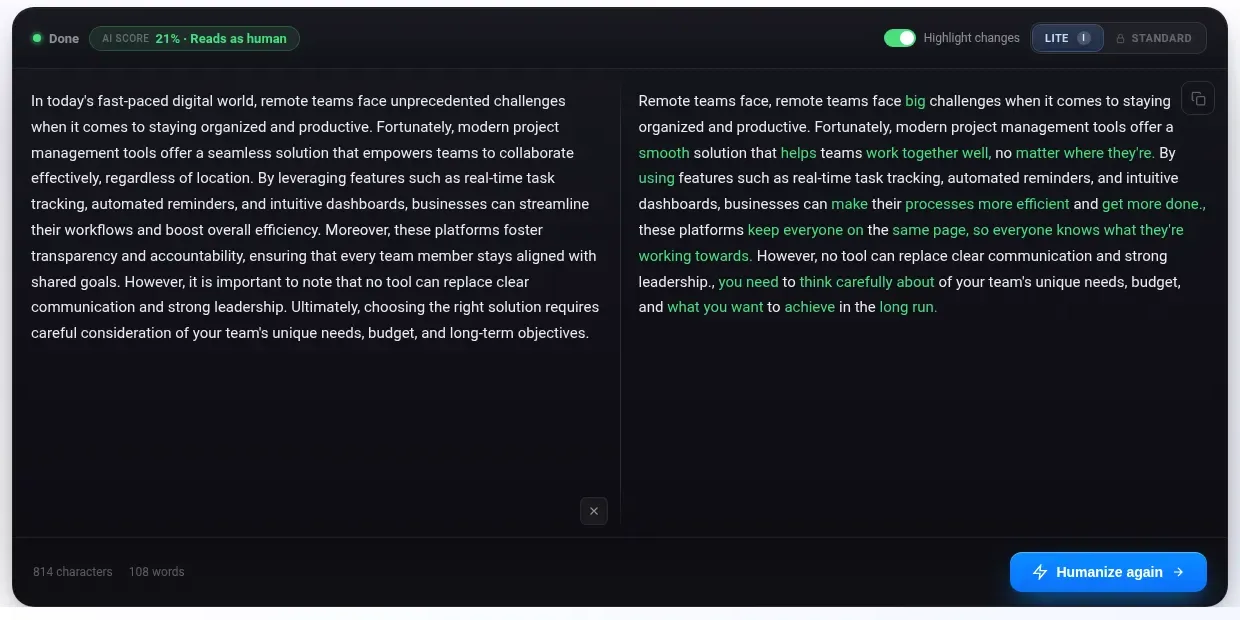Click the highlighted word 'smooth' in output
The height and width of the screenshot is (620, 1240).
pyautogui.click(x=664, y=153)
